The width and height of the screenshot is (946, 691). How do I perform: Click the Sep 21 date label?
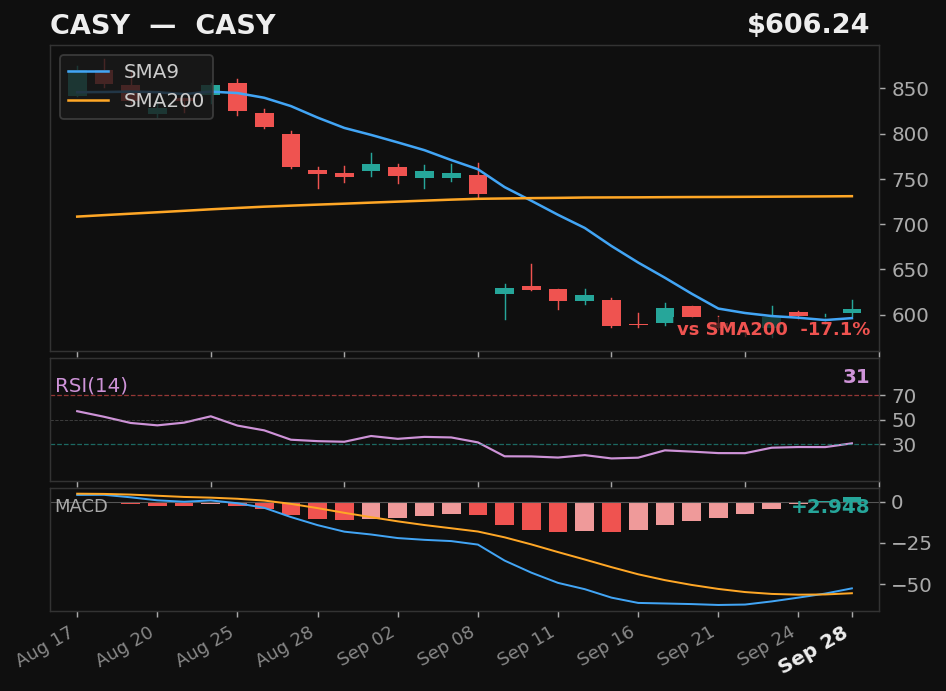pyautogui.click(x=688, y=645)
